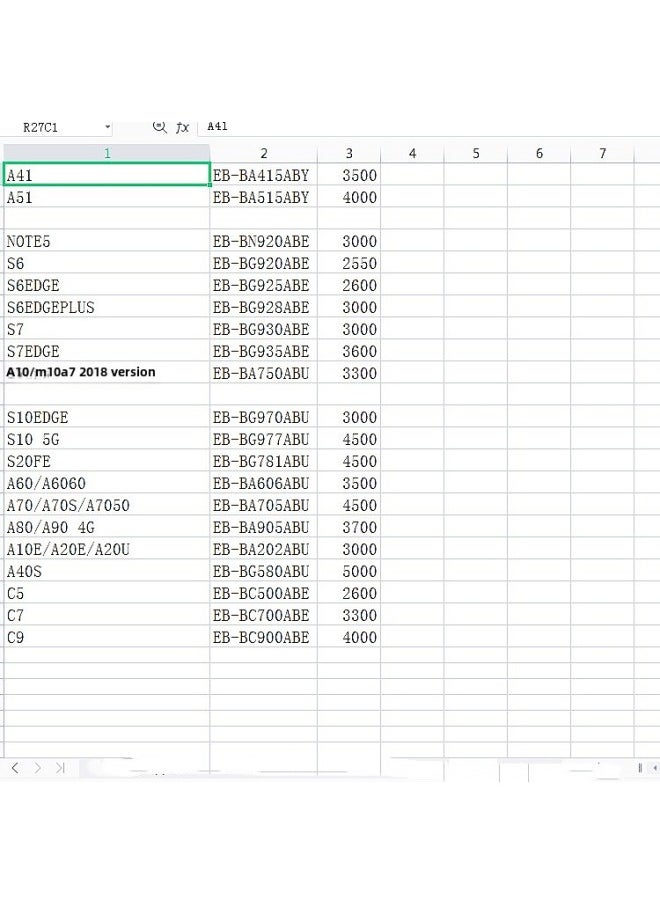The image size is (660, 904).
Task: Select column header 6
Action: point(539,153)
